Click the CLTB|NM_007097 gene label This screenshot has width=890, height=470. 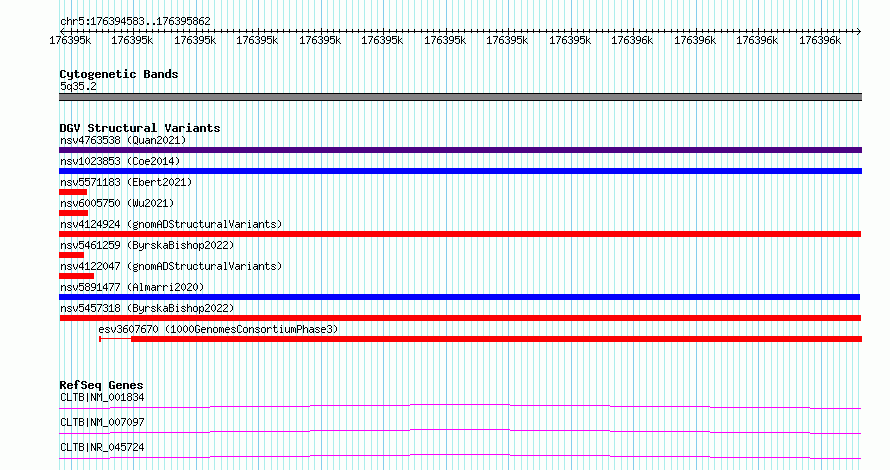[x=102, y=422]
